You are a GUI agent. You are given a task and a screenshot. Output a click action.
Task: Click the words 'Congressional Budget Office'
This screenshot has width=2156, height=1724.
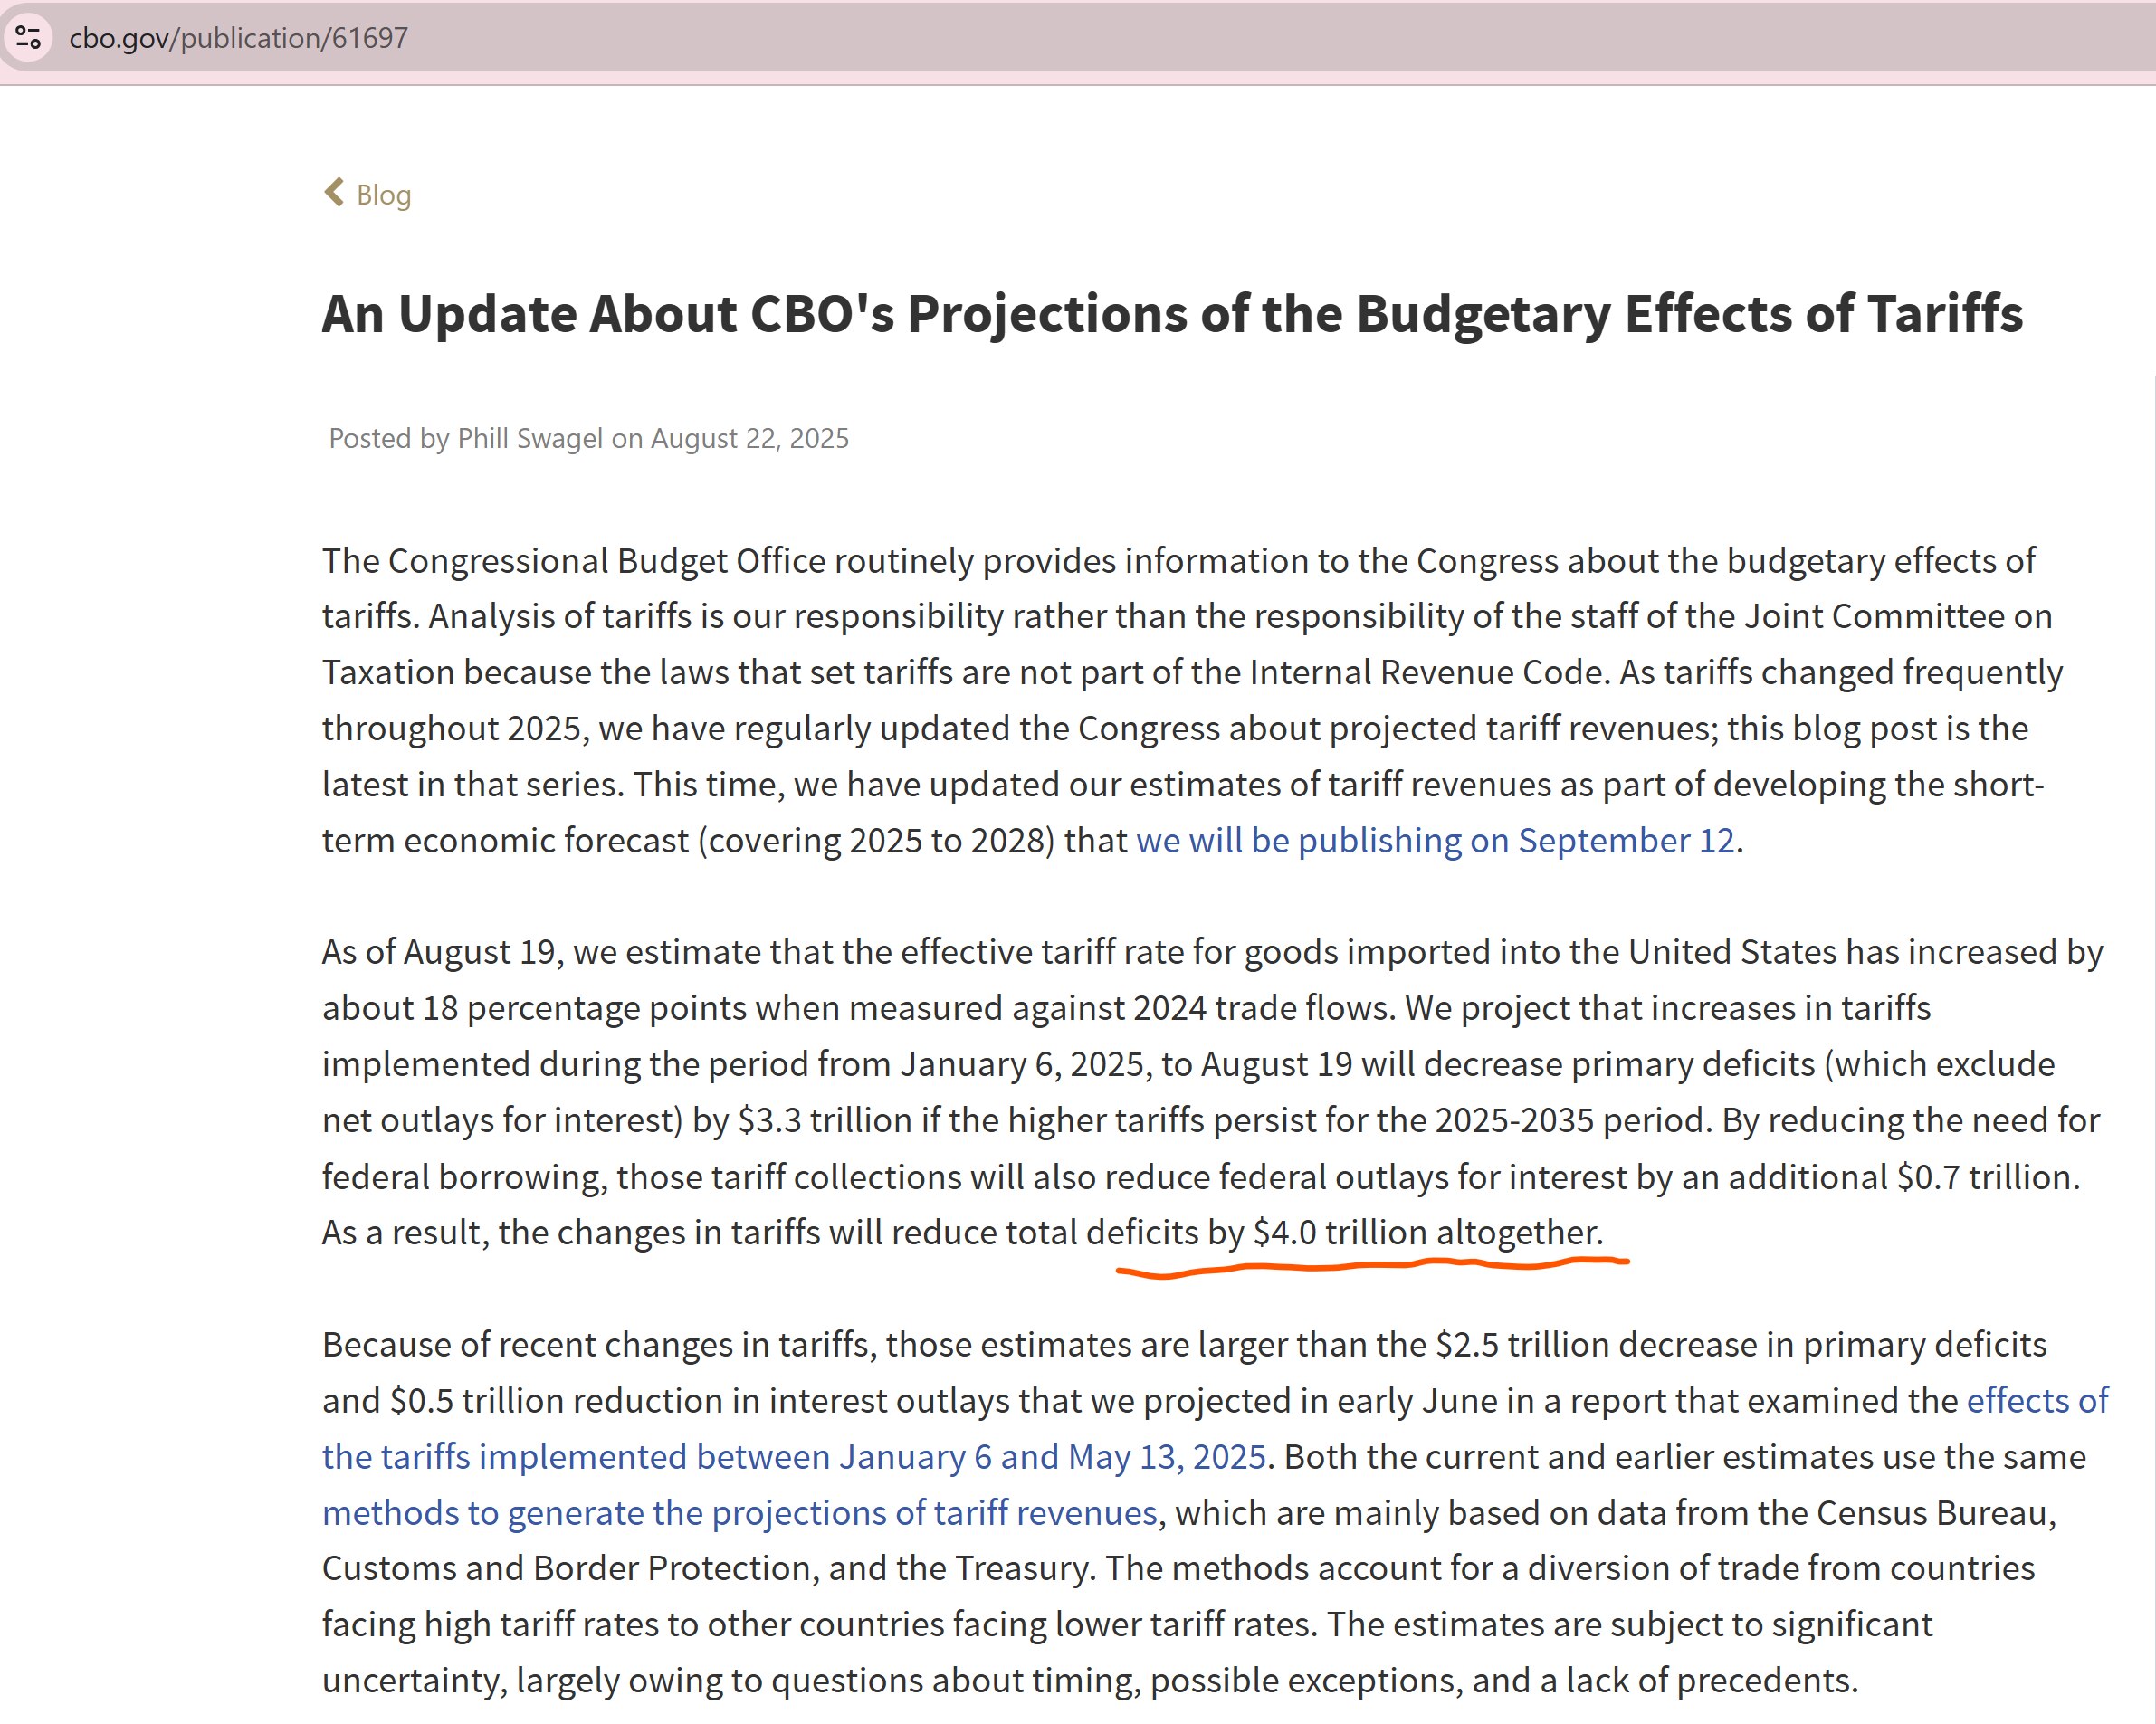pyautogui.click(x=606, y=560)
